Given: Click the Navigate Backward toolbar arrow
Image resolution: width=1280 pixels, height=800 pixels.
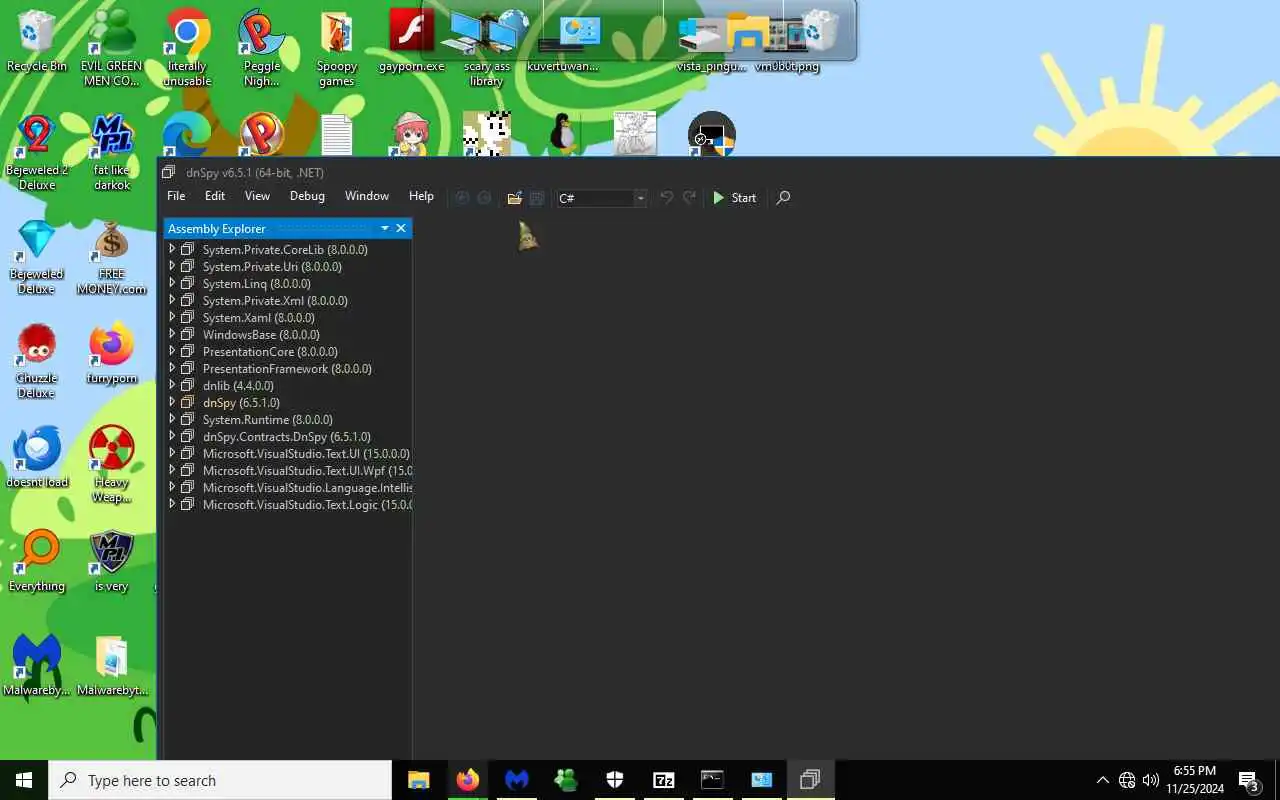Looking at the screenshot, I should tap(462, 198).
